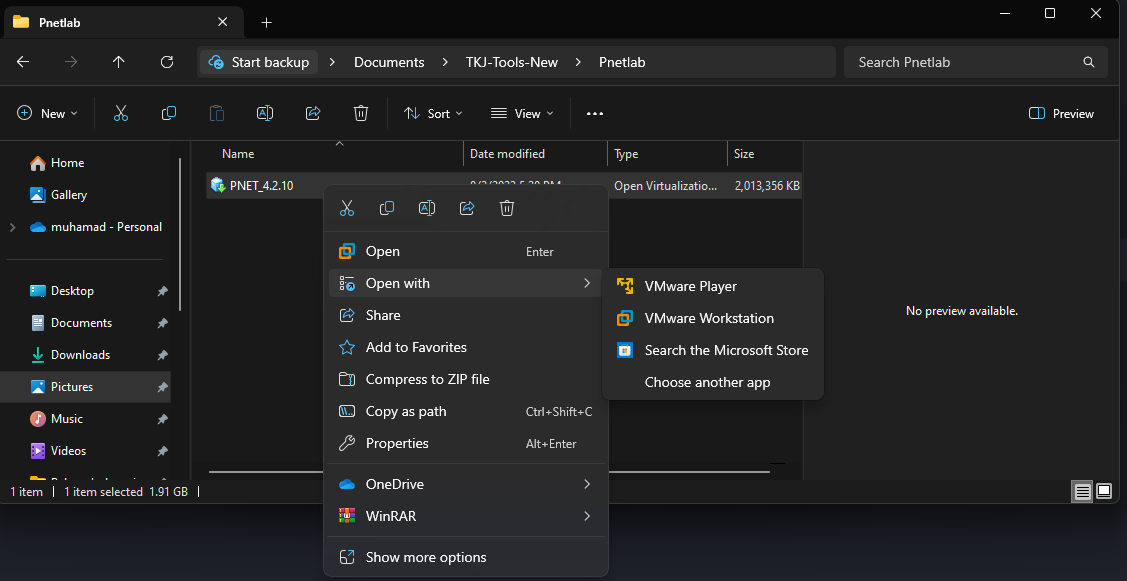Navigate to Documents in the breadcrumb
The height and width of the screenshot is (581, 1127).
click(389, 62)
